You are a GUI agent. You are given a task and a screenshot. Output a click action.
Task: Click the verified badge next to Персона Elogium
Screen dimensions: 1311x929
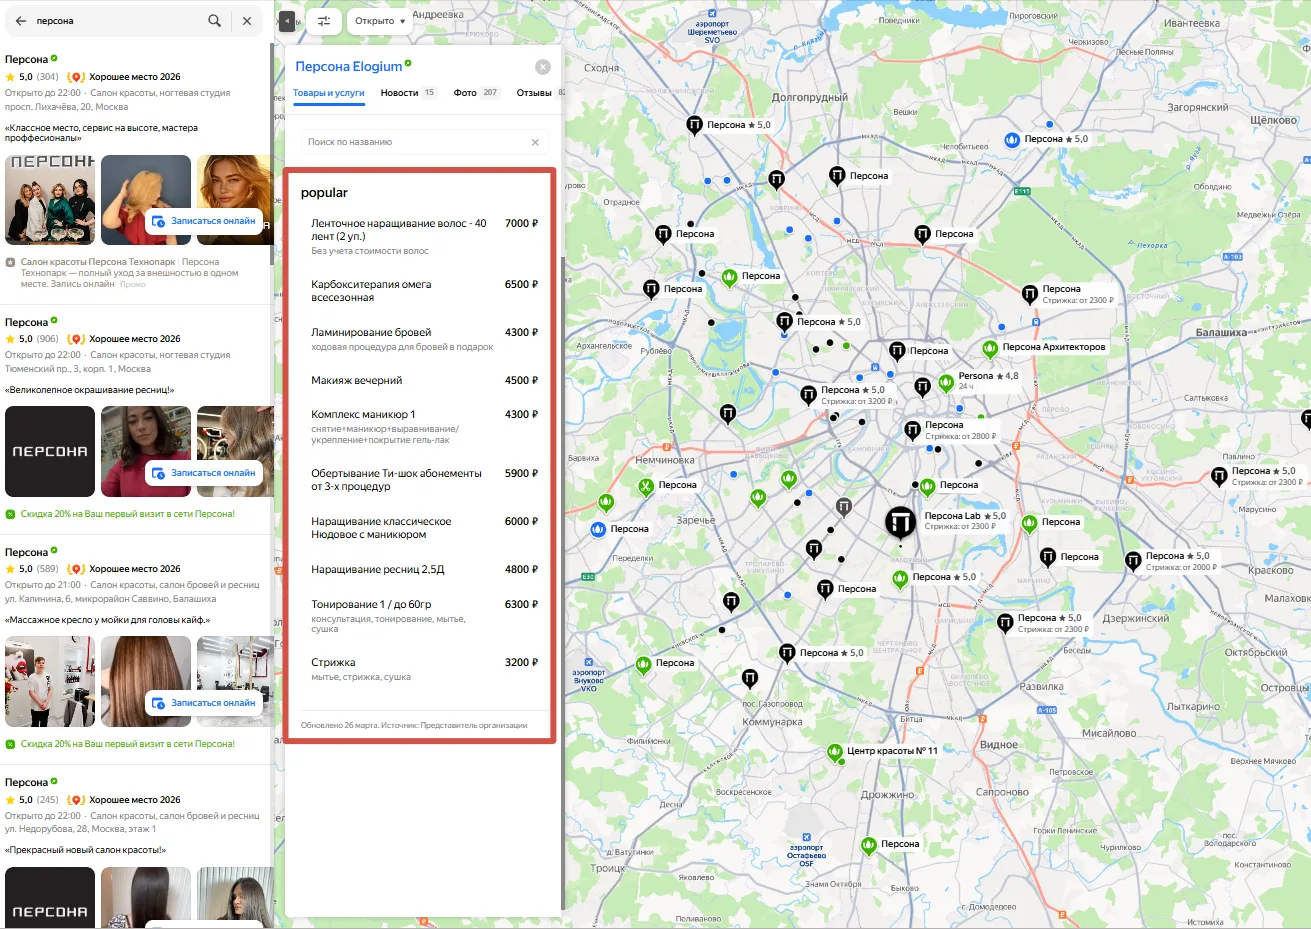pyautogui.click(x=408, y=64)
